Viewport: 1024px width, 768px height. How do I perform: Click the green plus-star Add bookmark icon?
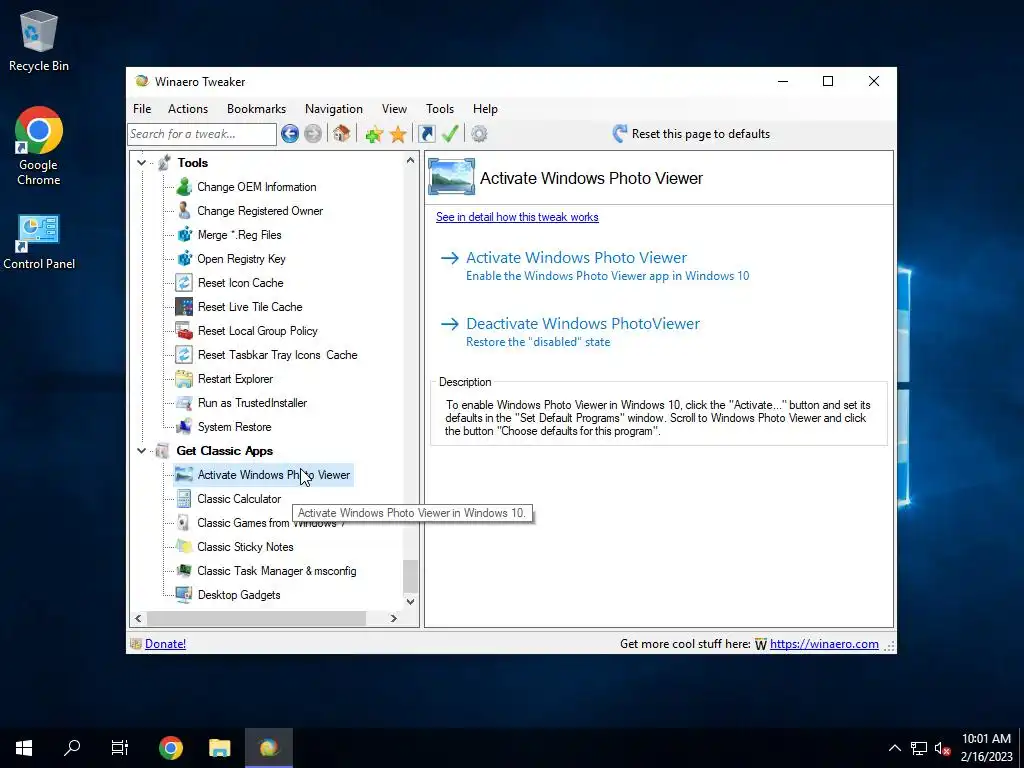point(374,135)
